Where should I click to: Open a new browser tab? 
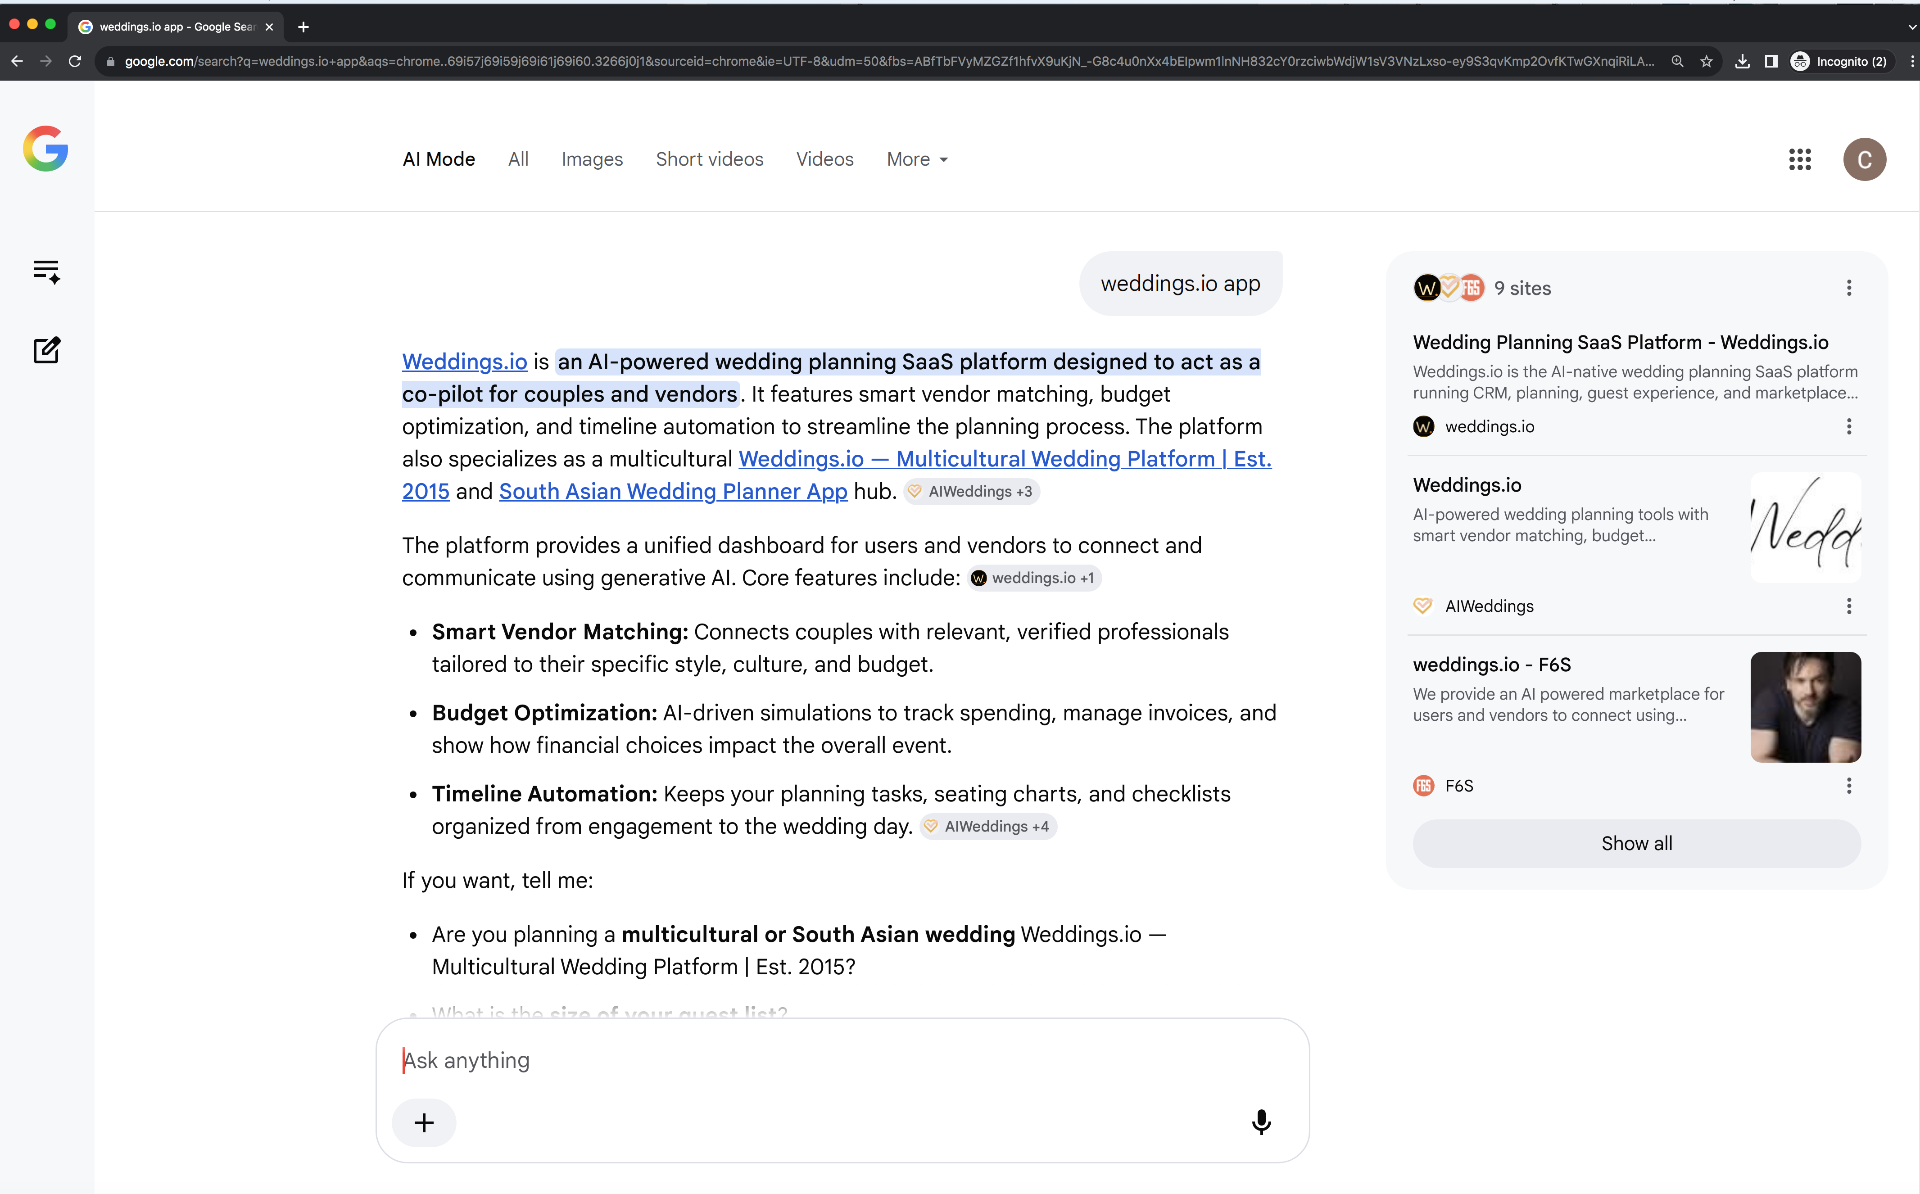coord(303,27)
